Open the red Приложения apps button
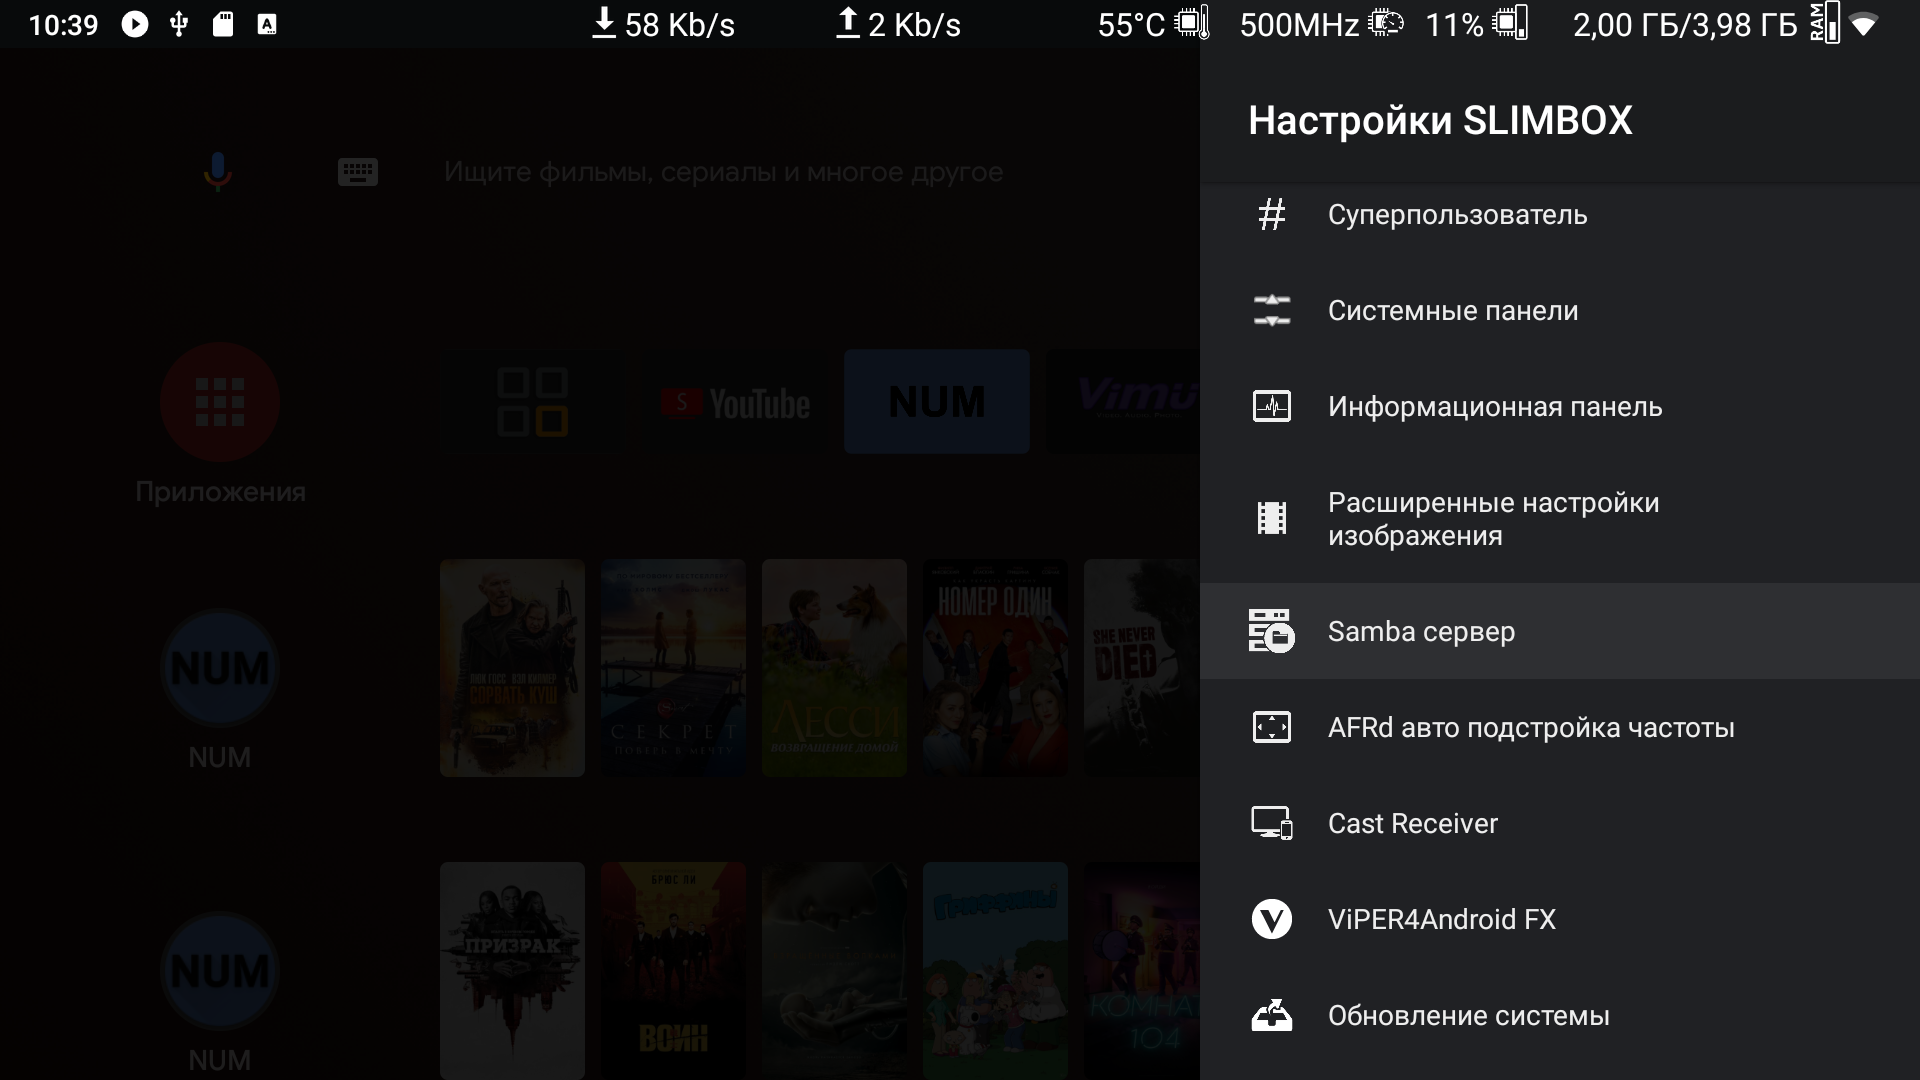This screenshot has width=1920, height=1080. 220,402
